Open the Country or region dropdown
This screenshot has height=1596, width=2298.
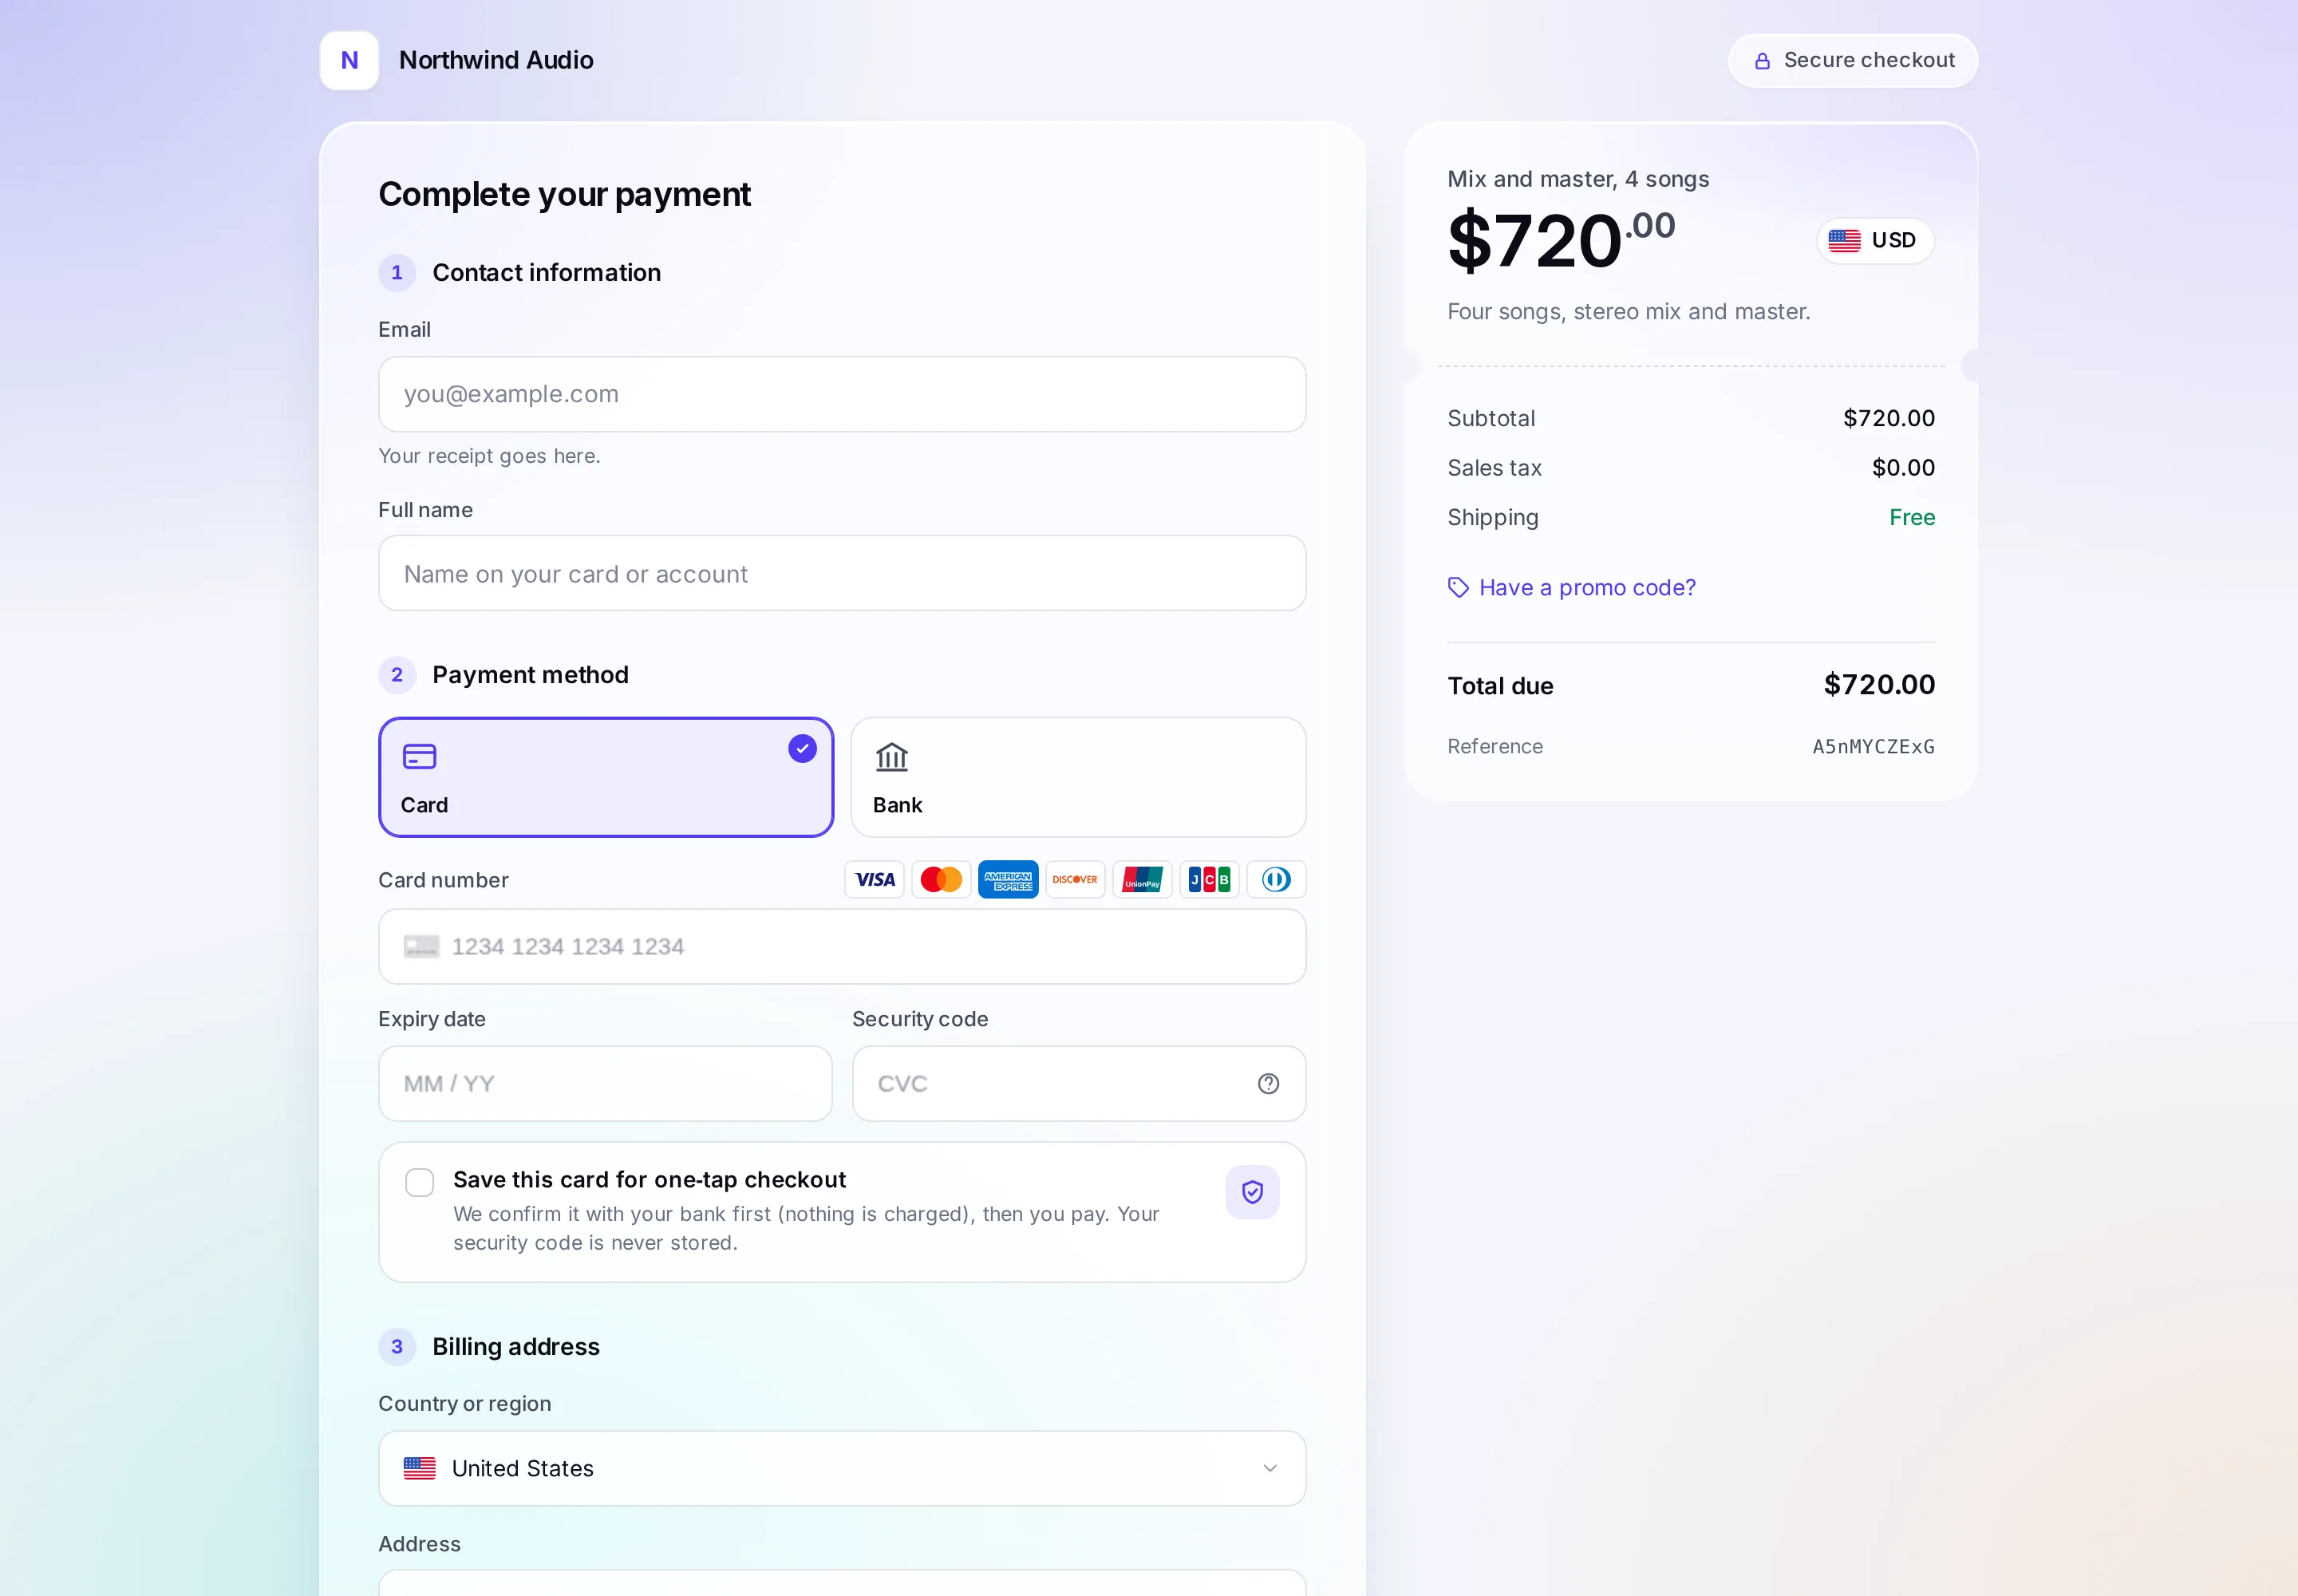click(842, 1469)
